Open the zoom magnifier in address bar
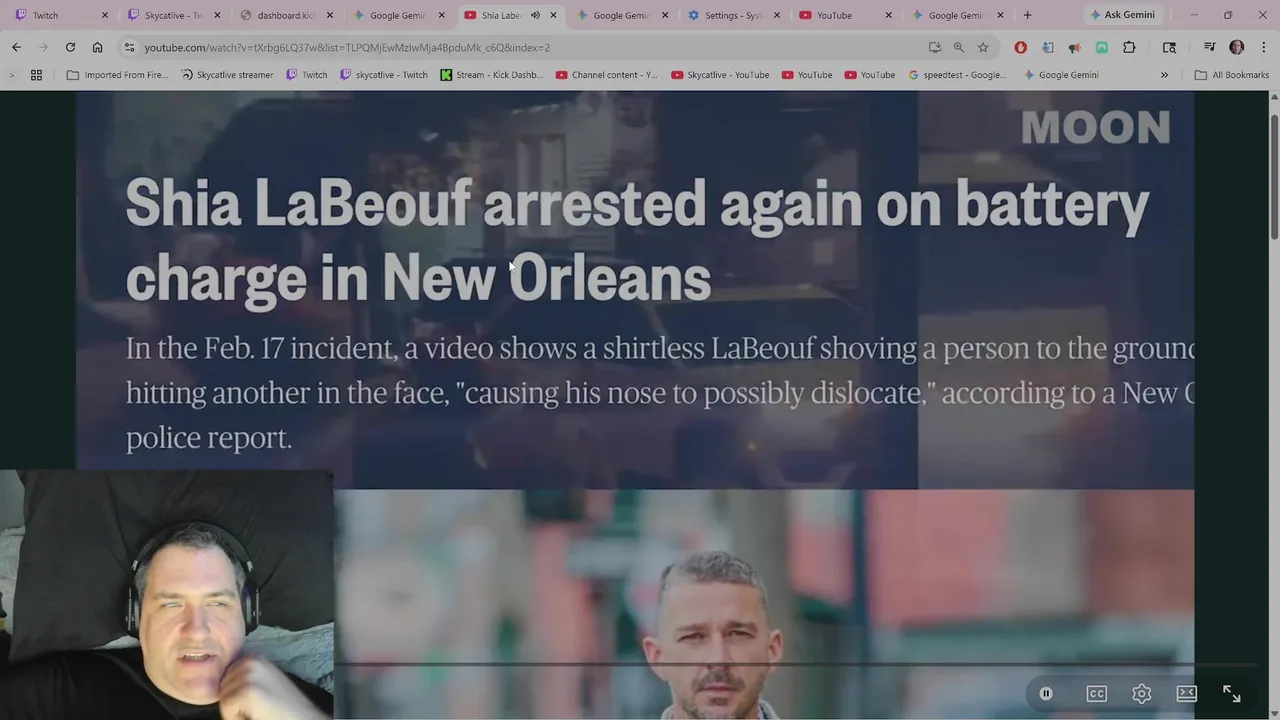 (959, 47)
